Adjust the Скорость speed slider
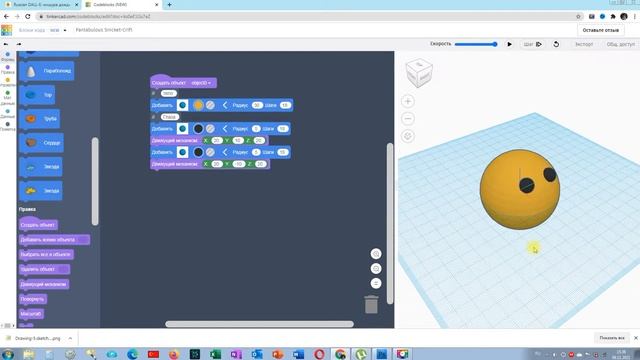 pos(476,44)
